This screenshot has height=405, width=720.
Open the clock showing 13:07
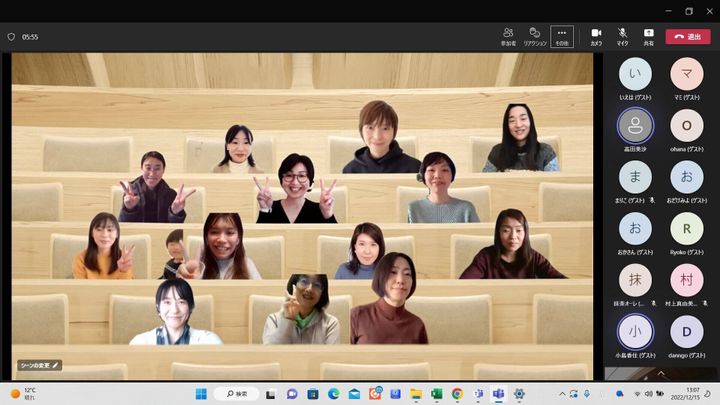click(x=692, y=394)
